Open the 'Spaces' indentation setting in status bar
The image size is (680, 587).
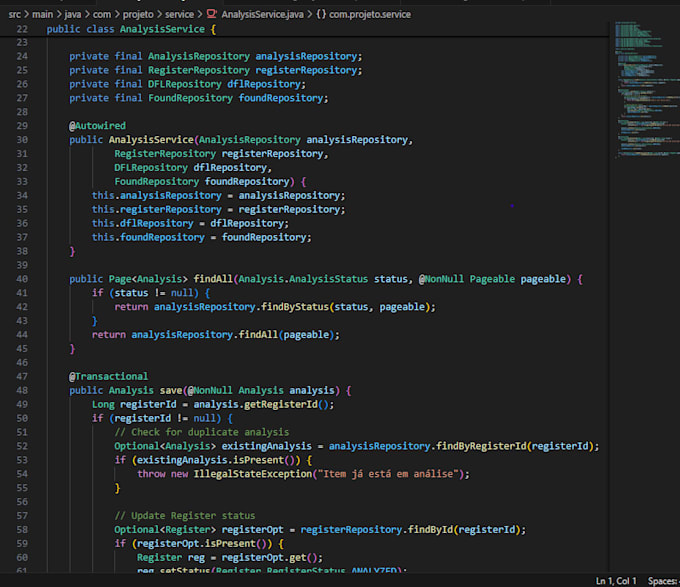pos(664,581)
